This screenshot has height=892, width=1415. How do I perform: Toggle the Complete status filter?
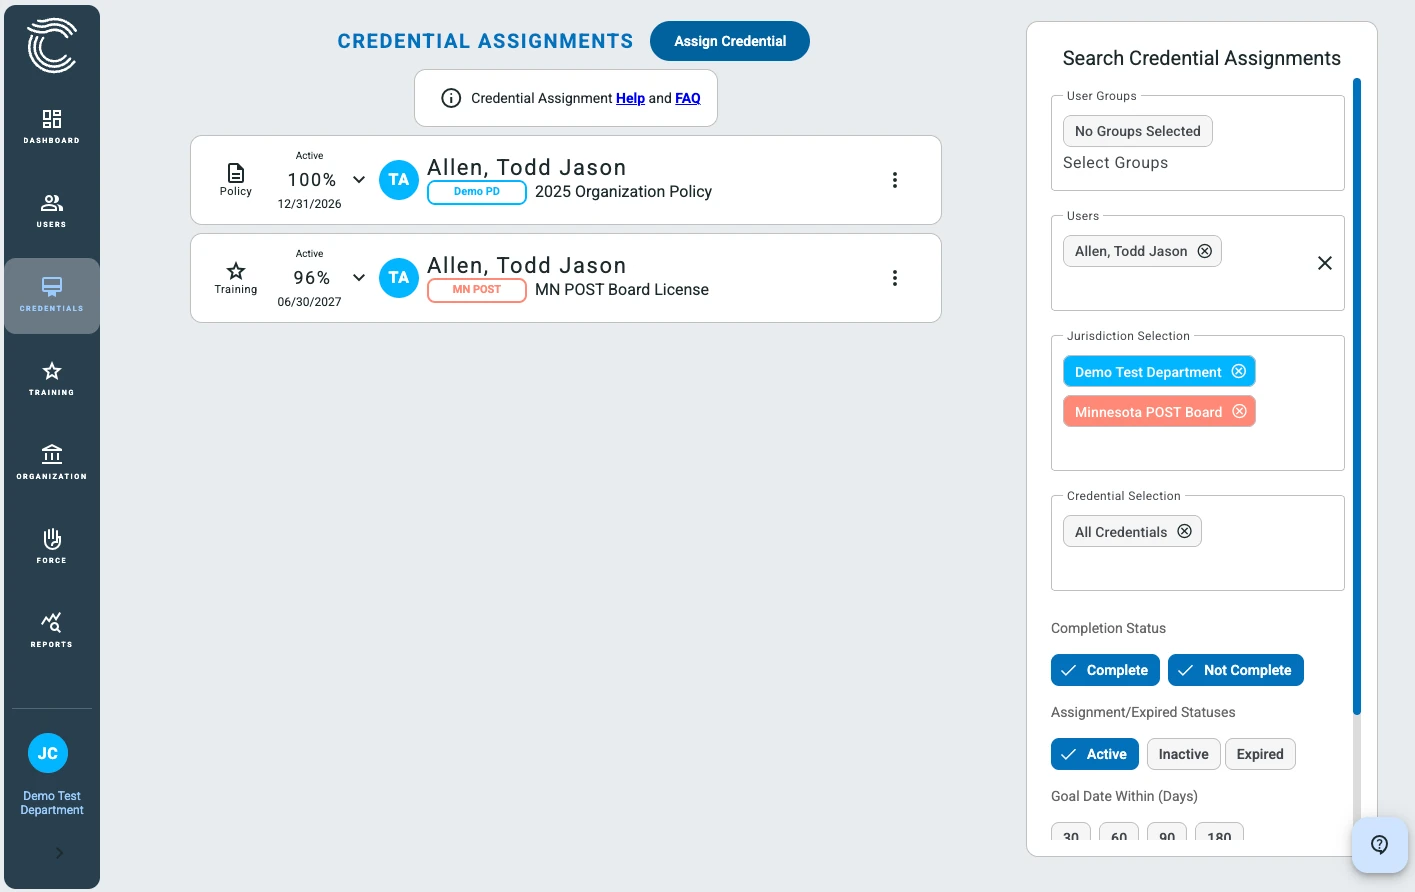pos(1105,670)
